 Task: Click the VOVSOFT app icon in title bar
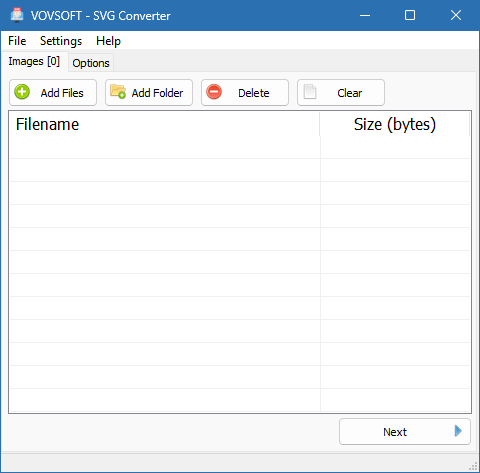(x=17, y=15)
